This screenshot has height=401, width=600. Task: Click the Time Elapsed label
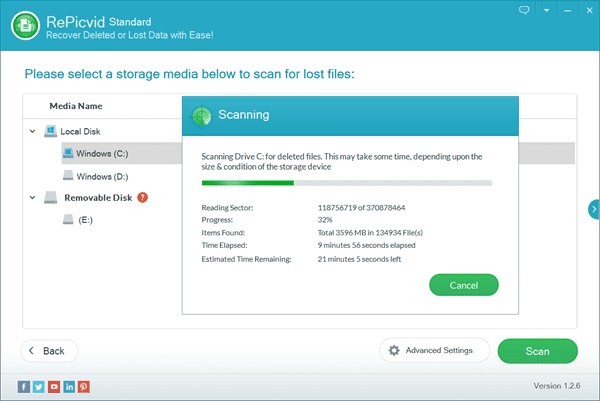[x=224, y=245]
